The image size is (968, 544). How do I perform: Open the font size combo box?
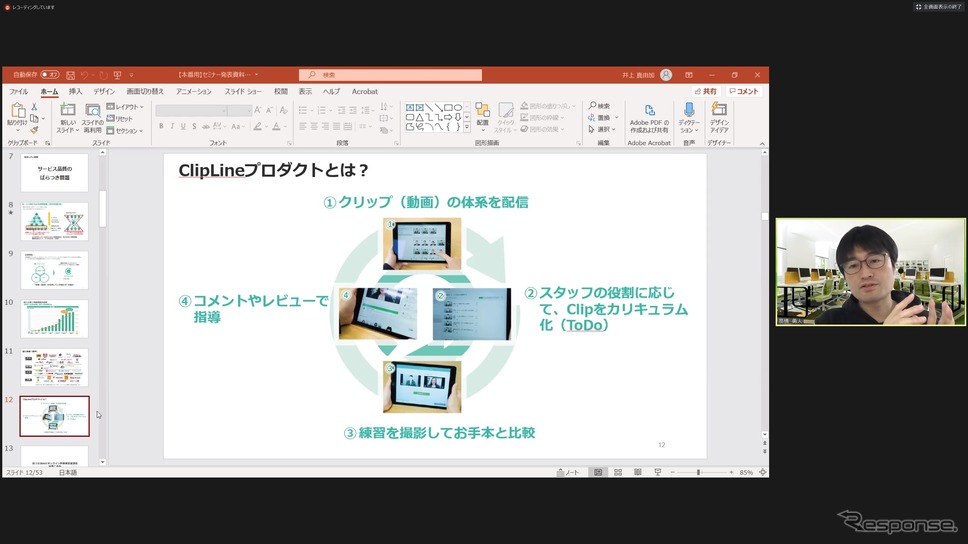tap(239, 111)
